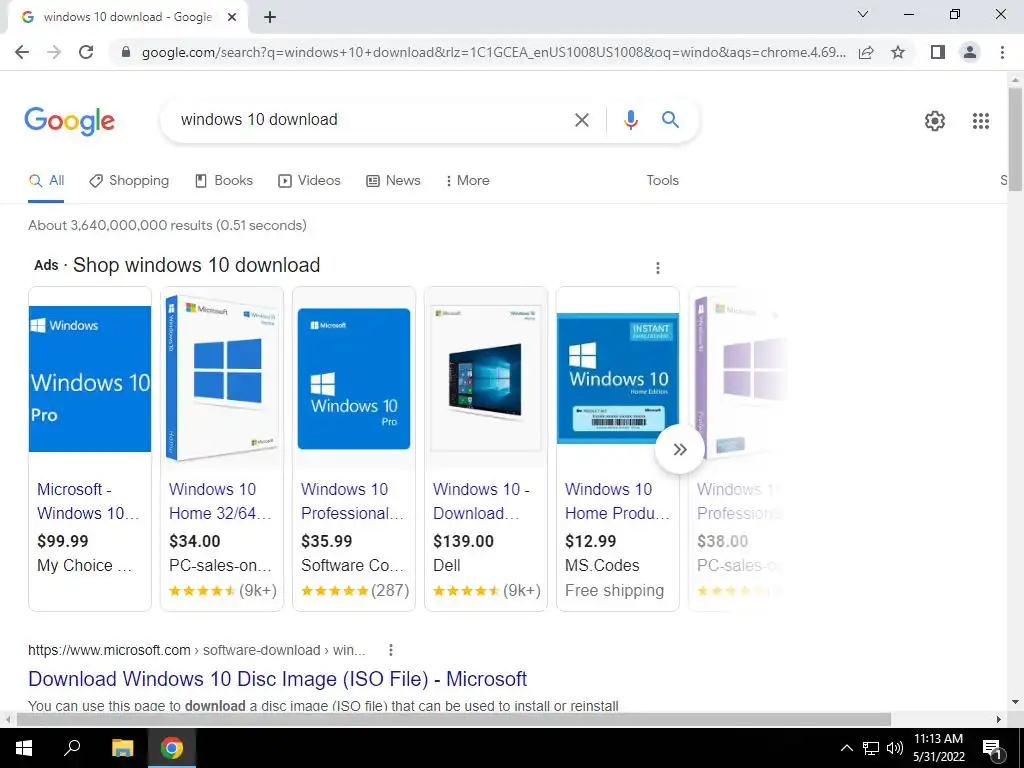The height and width of the screenshot is (768, 1024).
Task: Open 'Windows 10 Home Produ...' ad link
Action: pos(617,502)
